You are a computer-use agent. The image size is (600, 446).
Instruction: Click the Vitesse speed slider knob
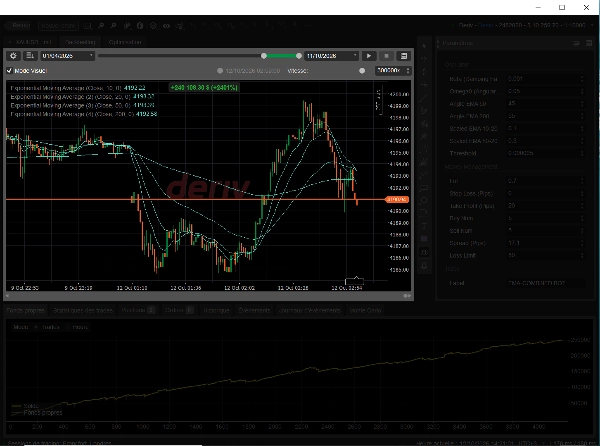tap(362, 71)
